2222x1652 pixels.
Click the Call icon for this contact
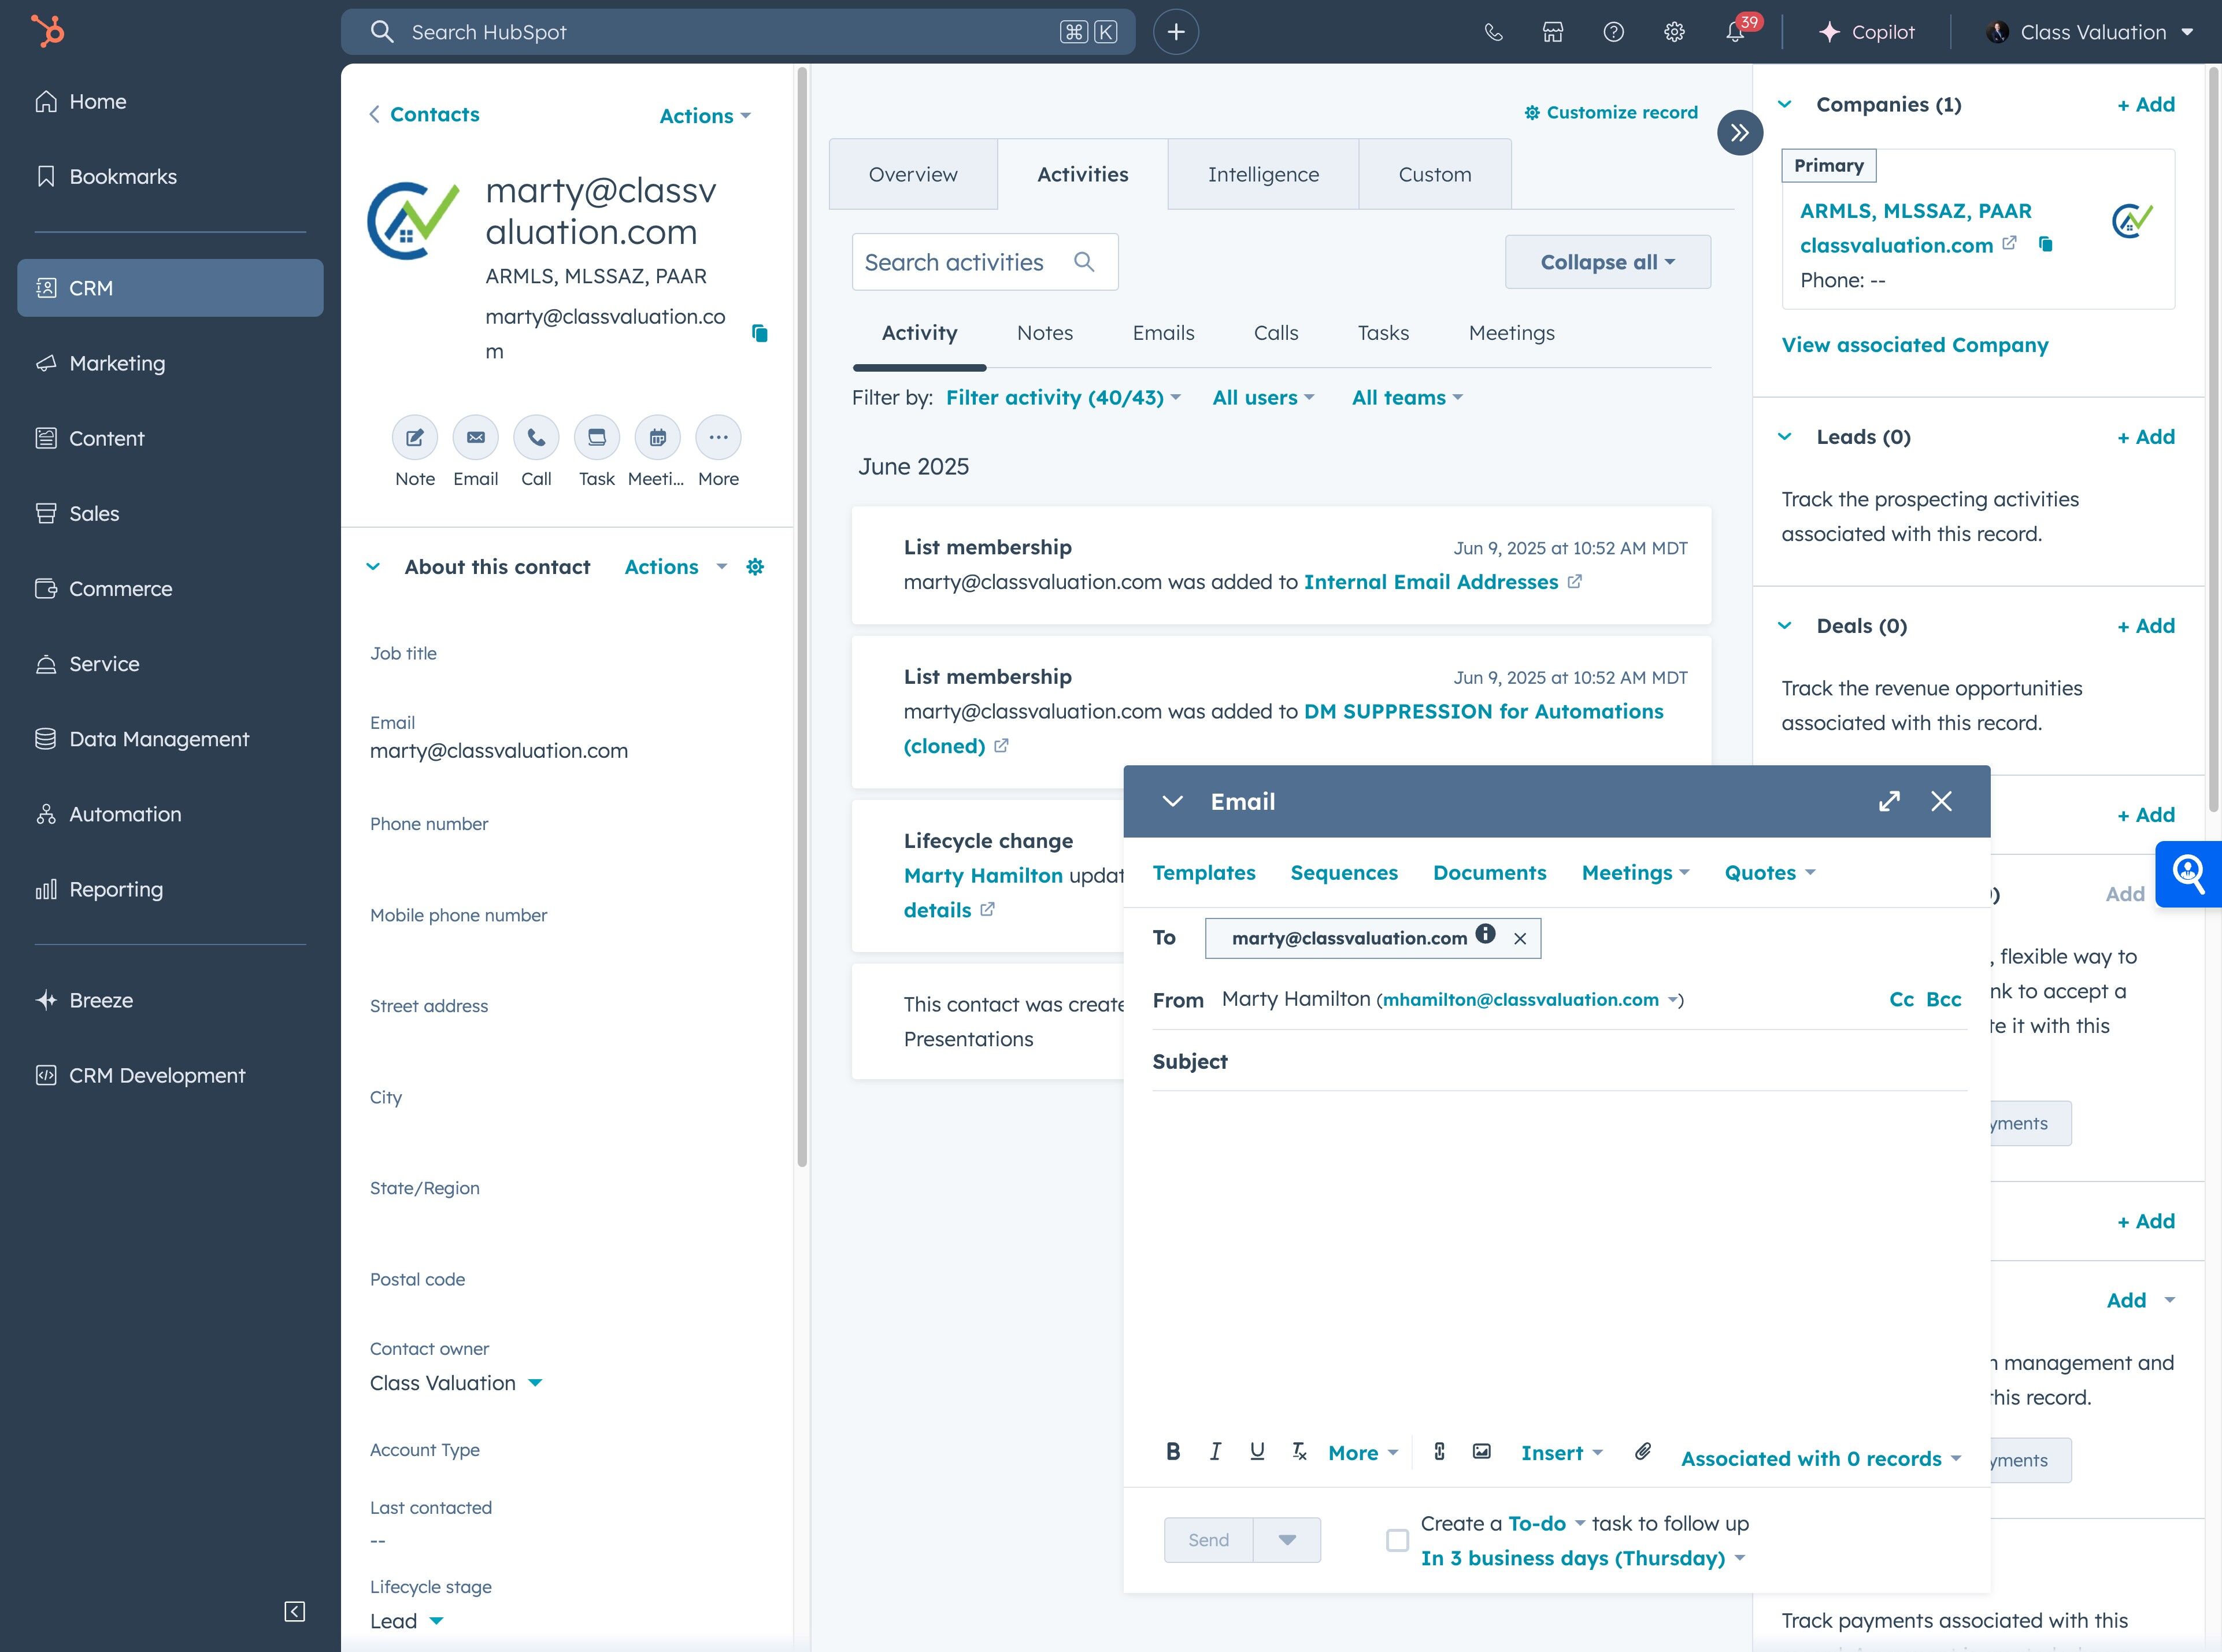pyautogui.click(x=536, y=438)
